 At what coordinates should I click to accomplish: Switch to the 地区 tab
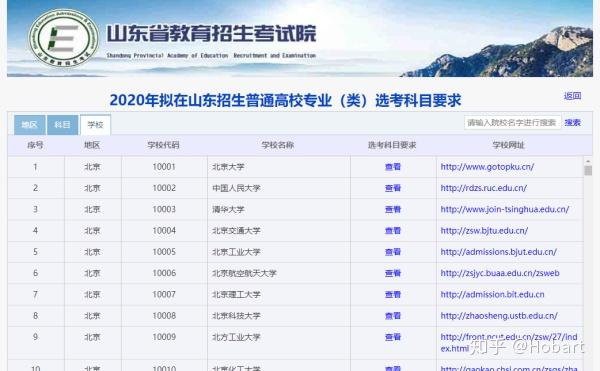(x=29, y=125)
